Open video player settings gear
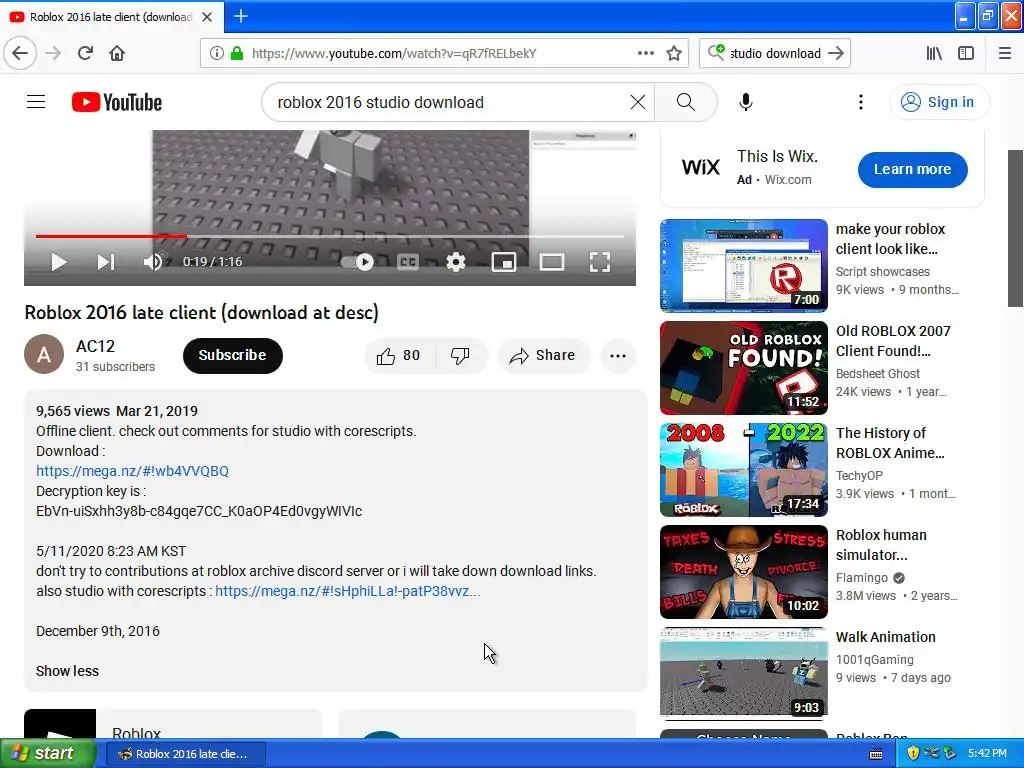The width and height of the screenshot is (1024, 768). coord(456,262)
